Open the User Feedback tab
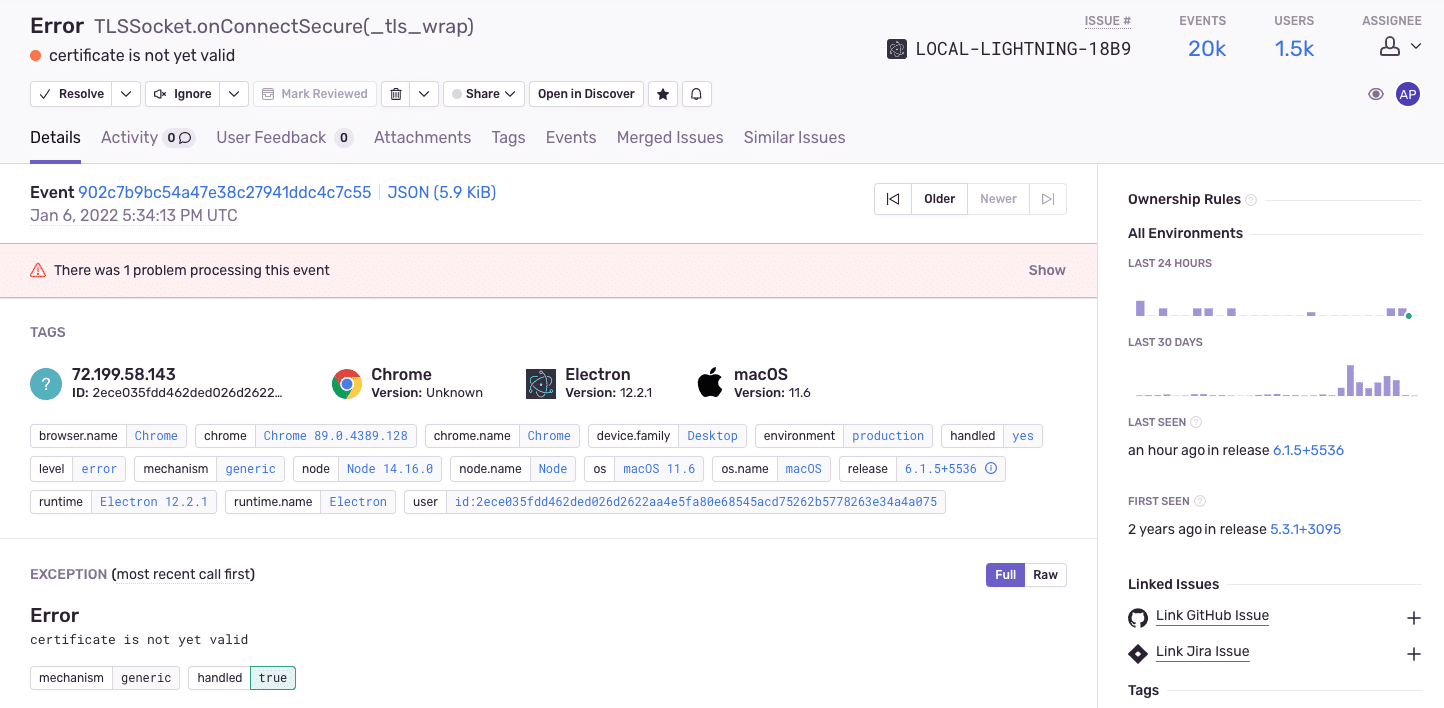This screenshot has height=708, width=1444. tap(270, 137)
